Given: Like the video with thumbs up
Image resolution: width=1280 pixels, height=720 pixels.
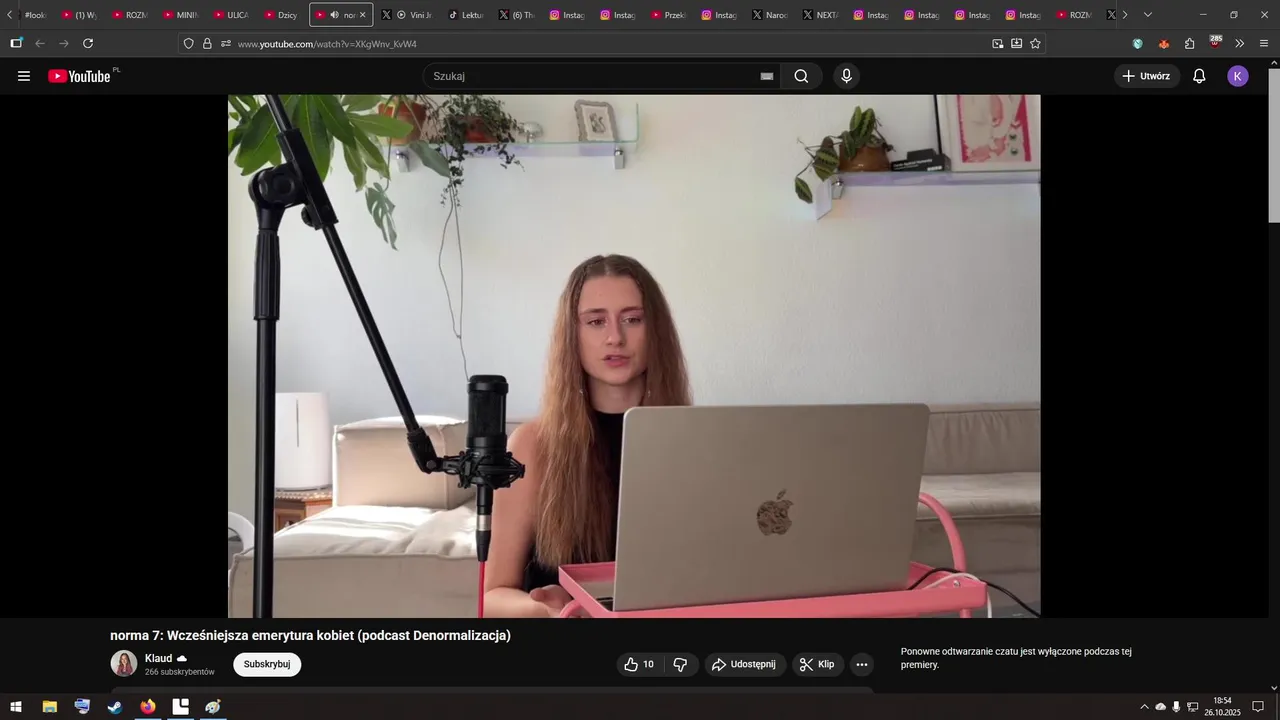Looking at the screenshot, I should 639,664.
